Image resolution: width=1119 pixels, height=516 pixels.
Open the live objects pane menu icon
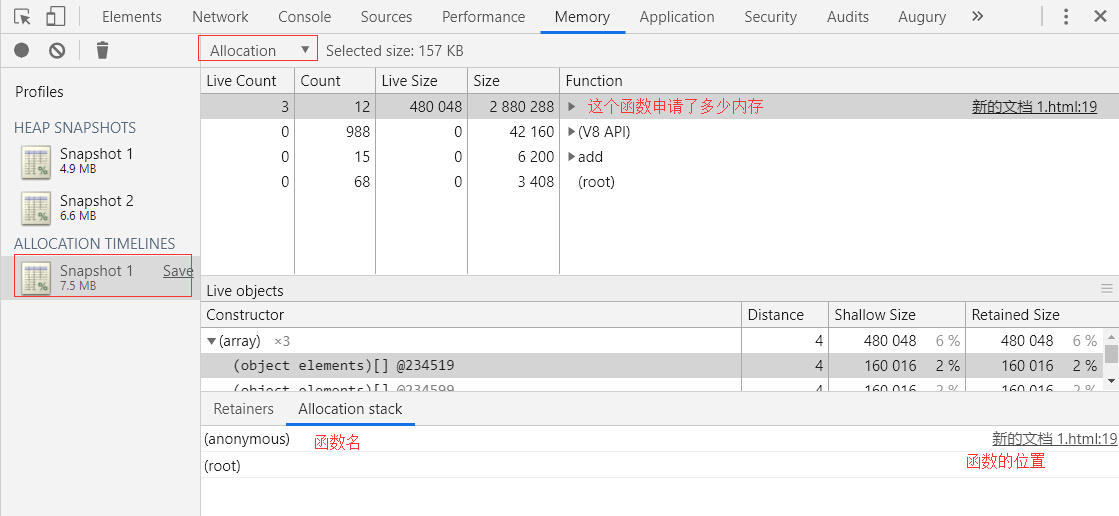tap(1107, 289)
